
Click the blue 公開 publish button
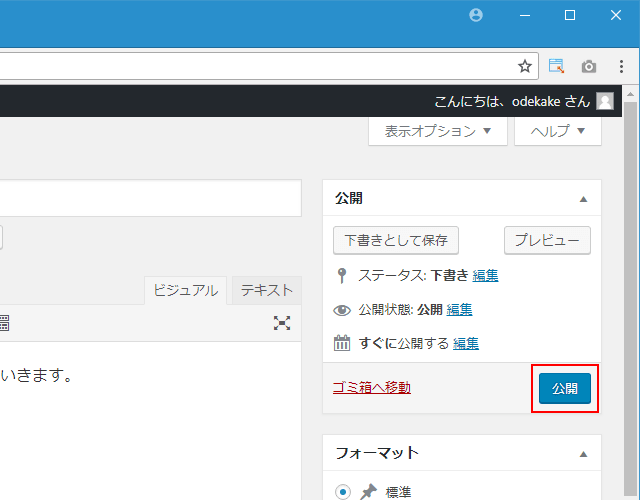click(565, 389)
